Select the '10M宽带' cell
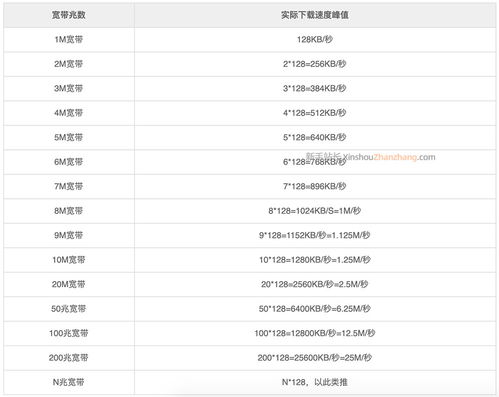 pos(69,260)
